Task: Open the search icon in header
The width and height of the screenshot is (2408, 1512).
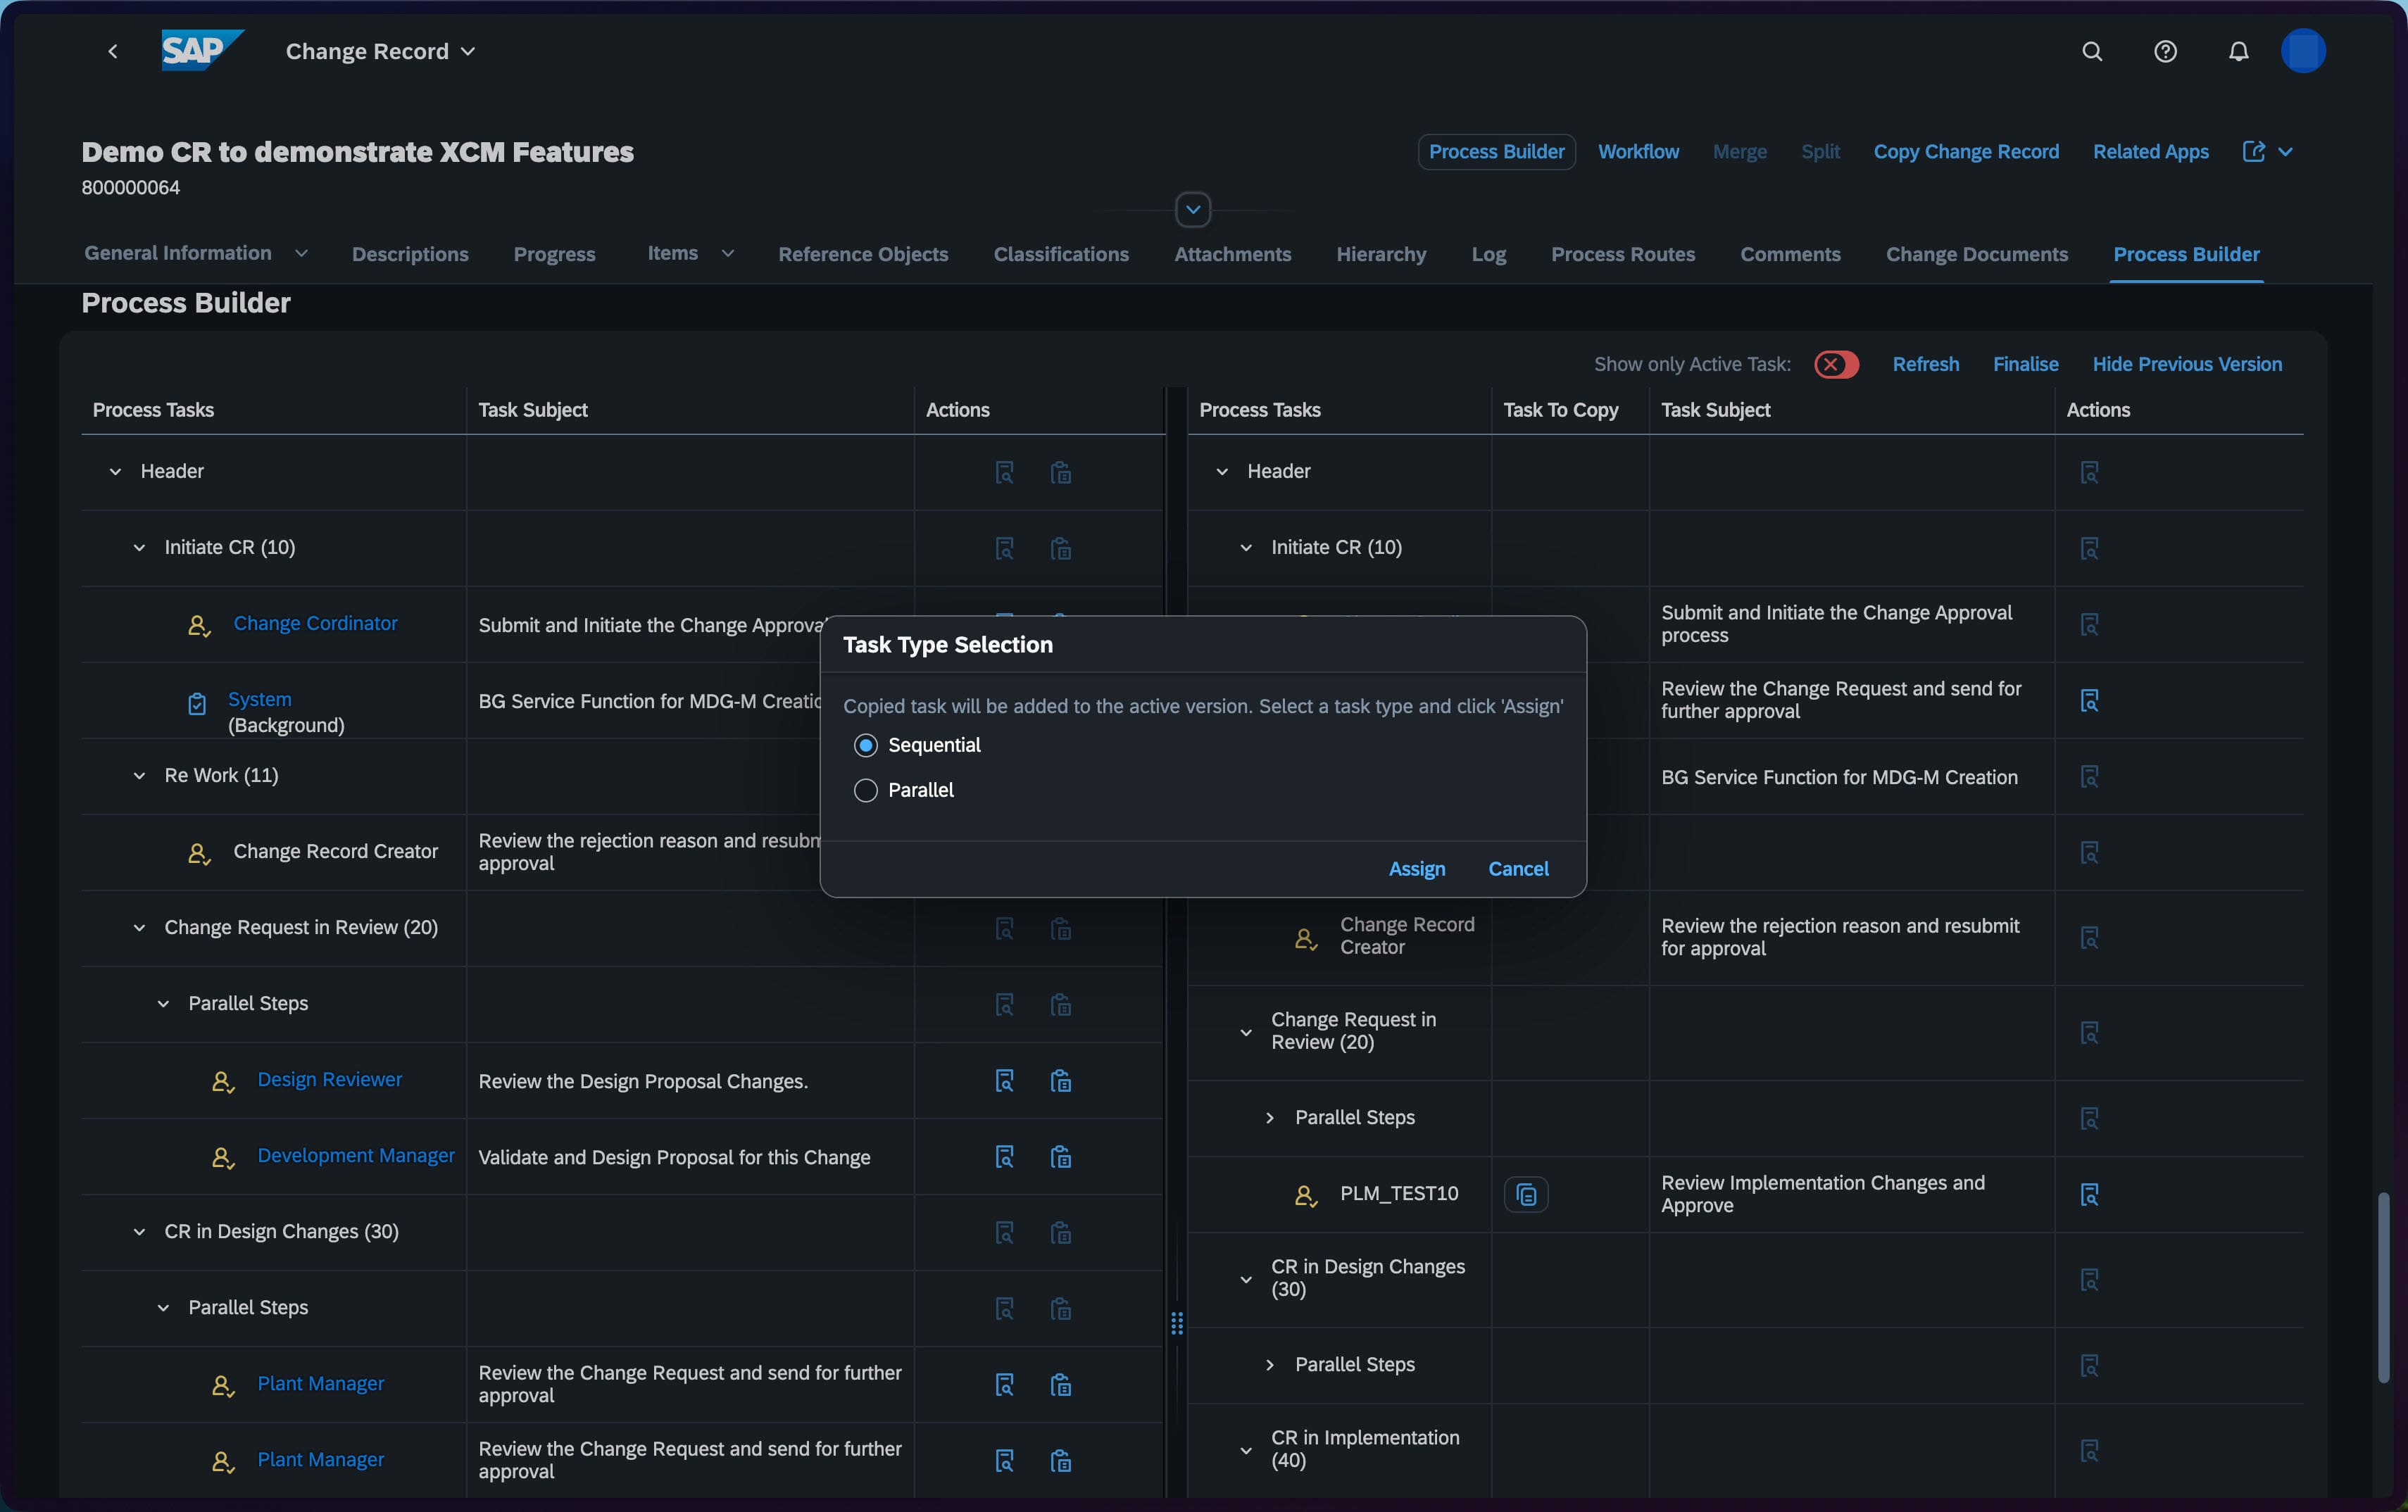Action: click(2092, 51)
